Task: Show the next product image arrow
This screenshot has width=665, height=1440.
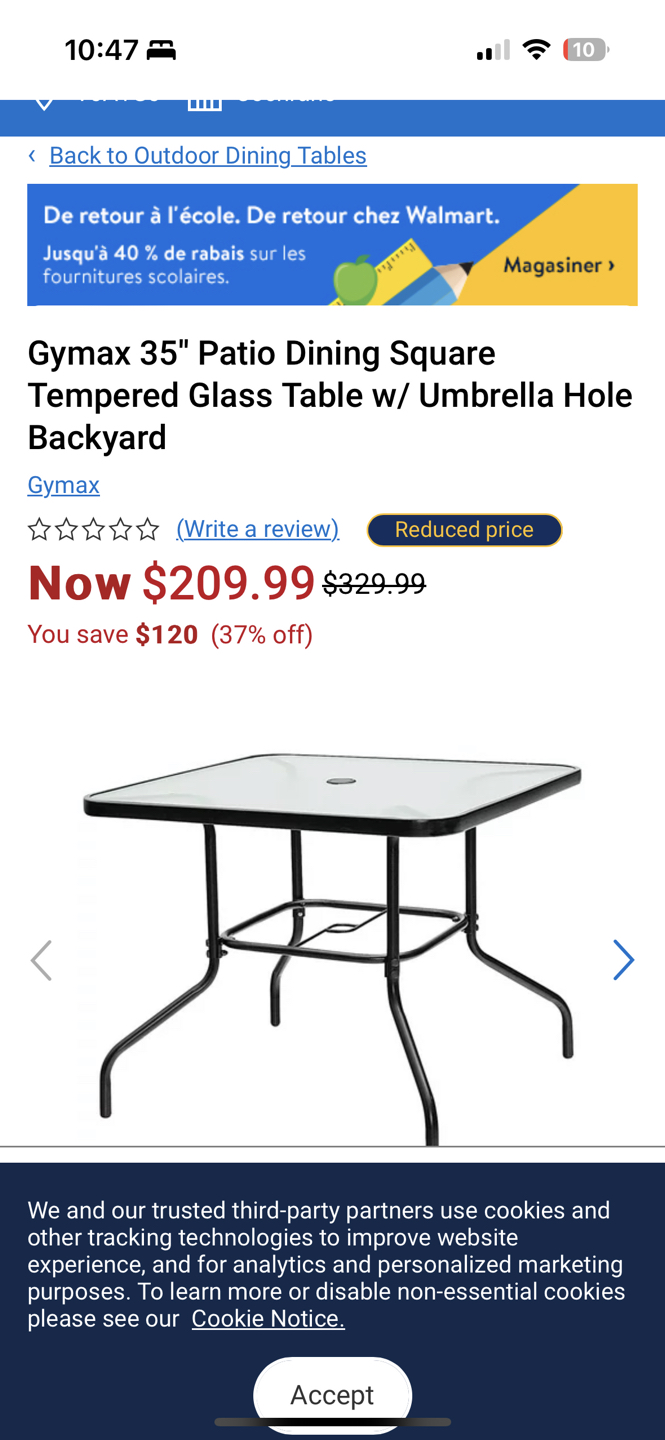Action: [x=623, y=960]
